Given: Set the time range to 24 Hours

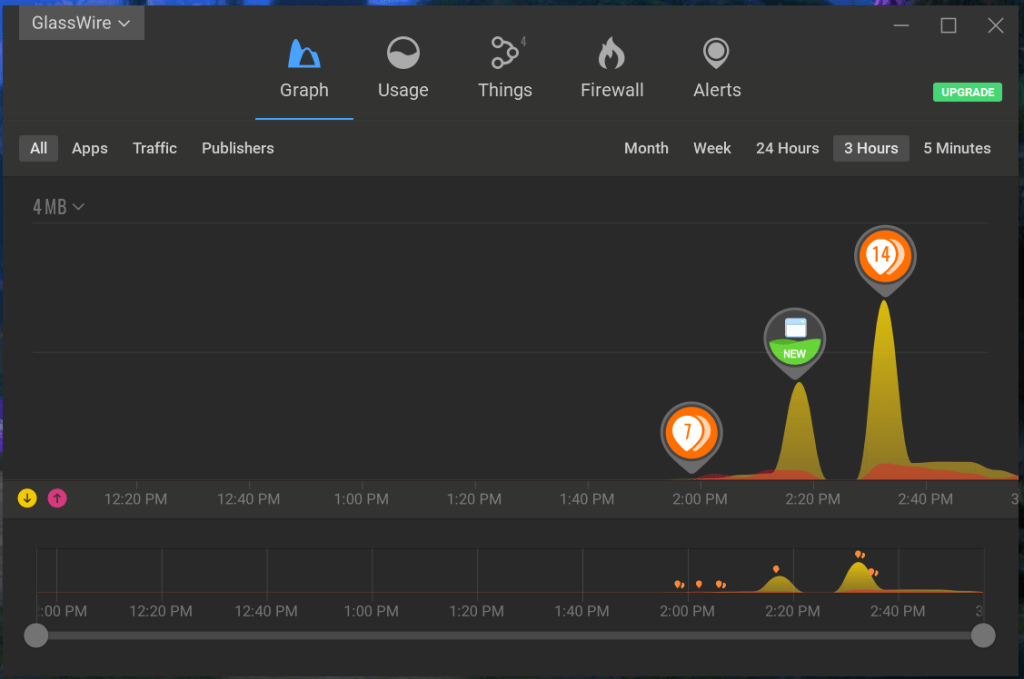Looking at the screenshot, I should pos(787,148).
